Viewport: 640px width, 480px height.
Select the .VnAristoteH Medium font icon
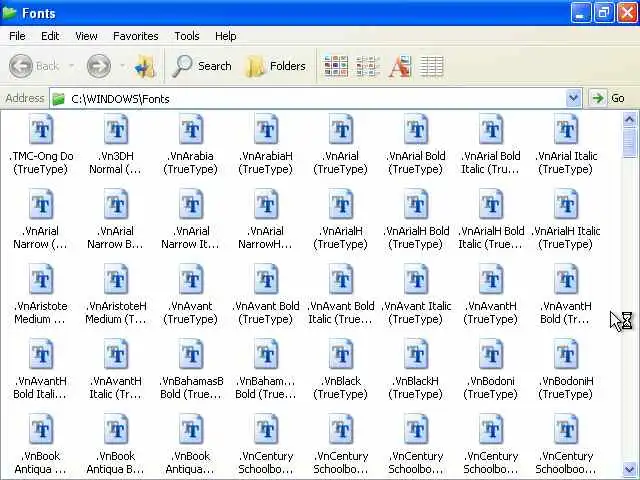[x=116, y=279]
